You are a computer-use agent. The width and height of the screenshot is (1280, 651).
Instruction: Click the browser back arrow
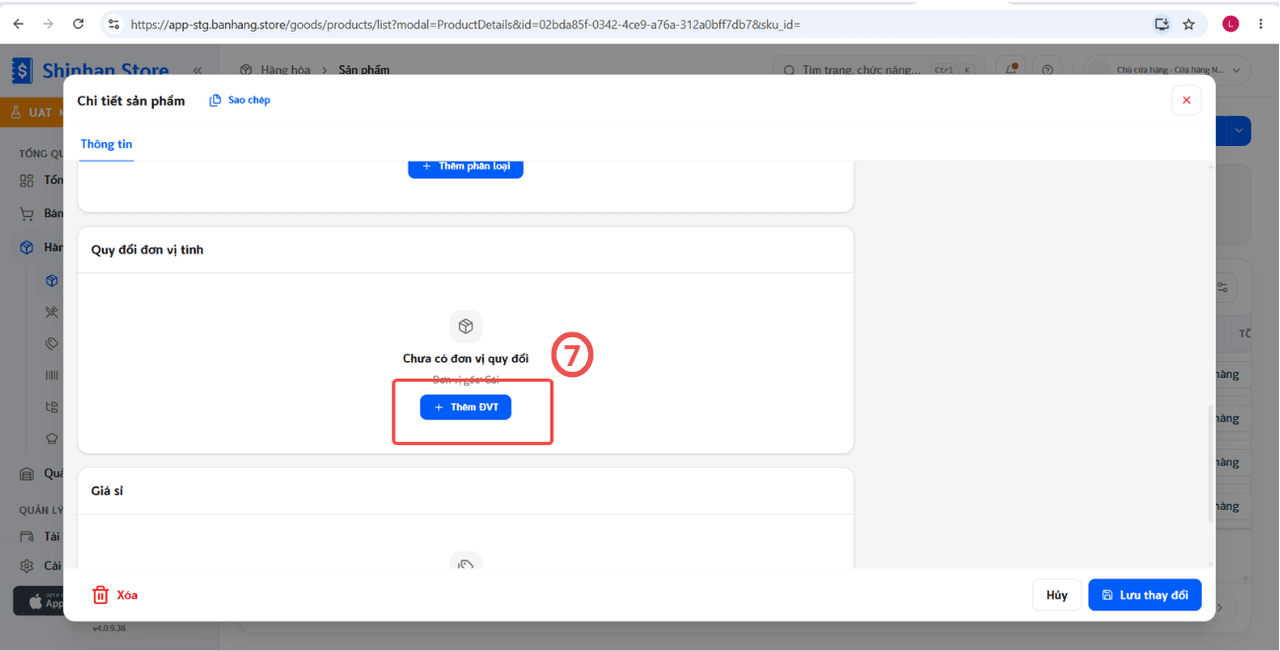pyautogui.click(x=19, y=24)
